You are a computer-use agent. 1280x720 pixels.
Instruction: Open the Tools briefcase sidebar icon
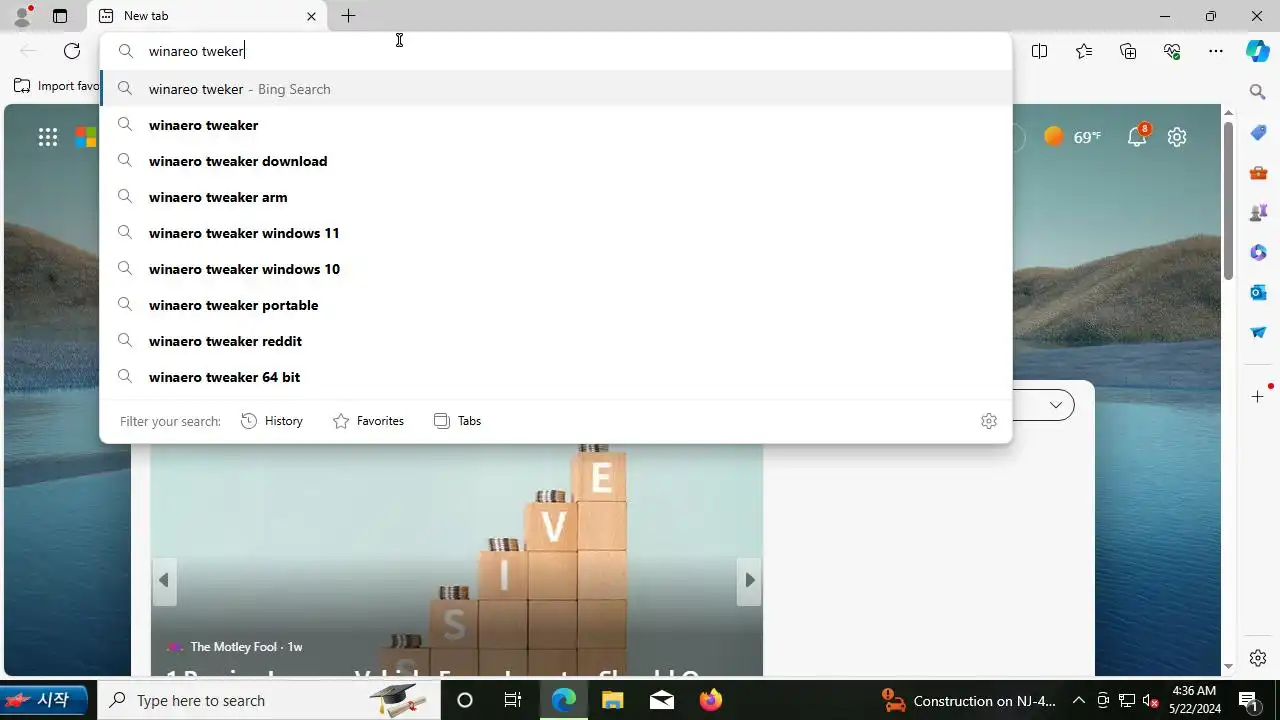[x=1258, y=172]
